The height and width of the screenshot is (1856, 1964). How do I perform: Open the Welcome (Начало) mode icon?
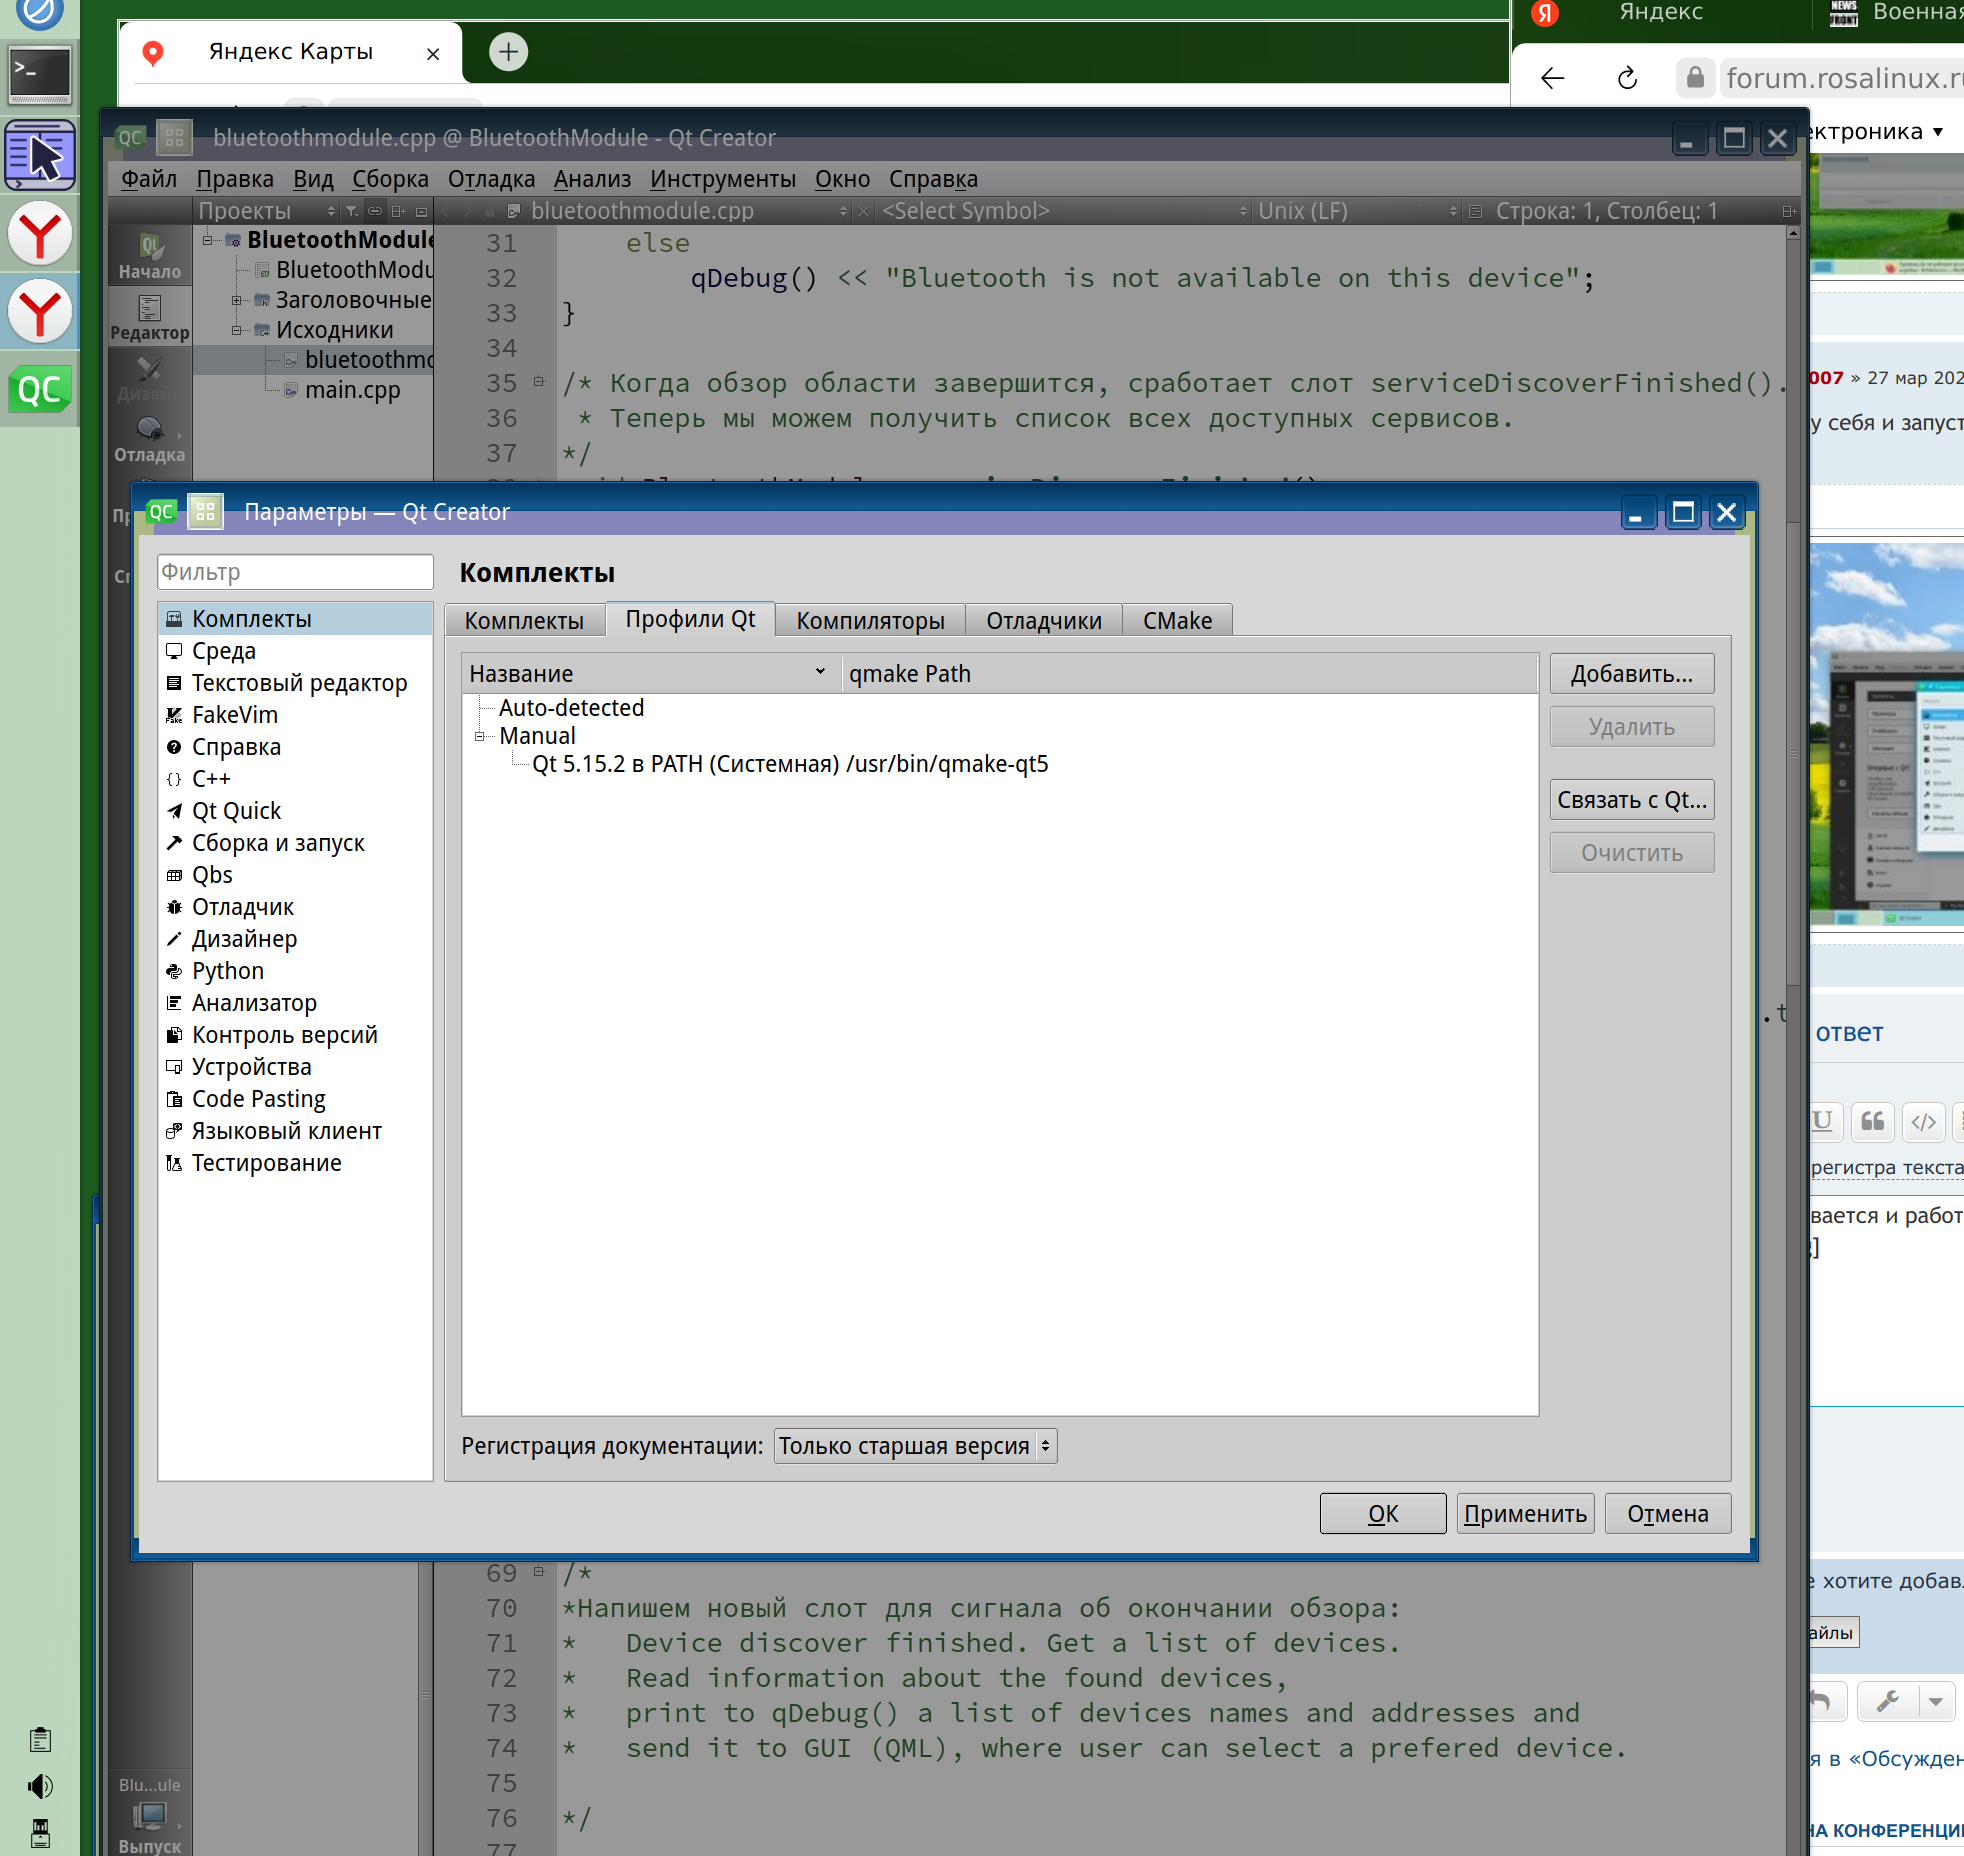[149, 254]
